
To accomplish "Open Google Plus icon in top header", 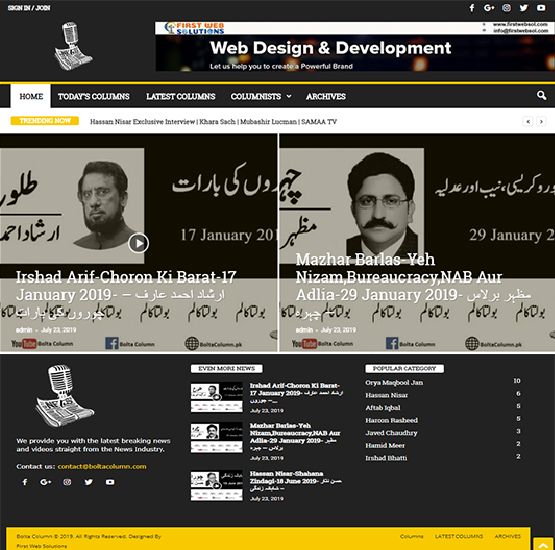I will click(489, 8).
